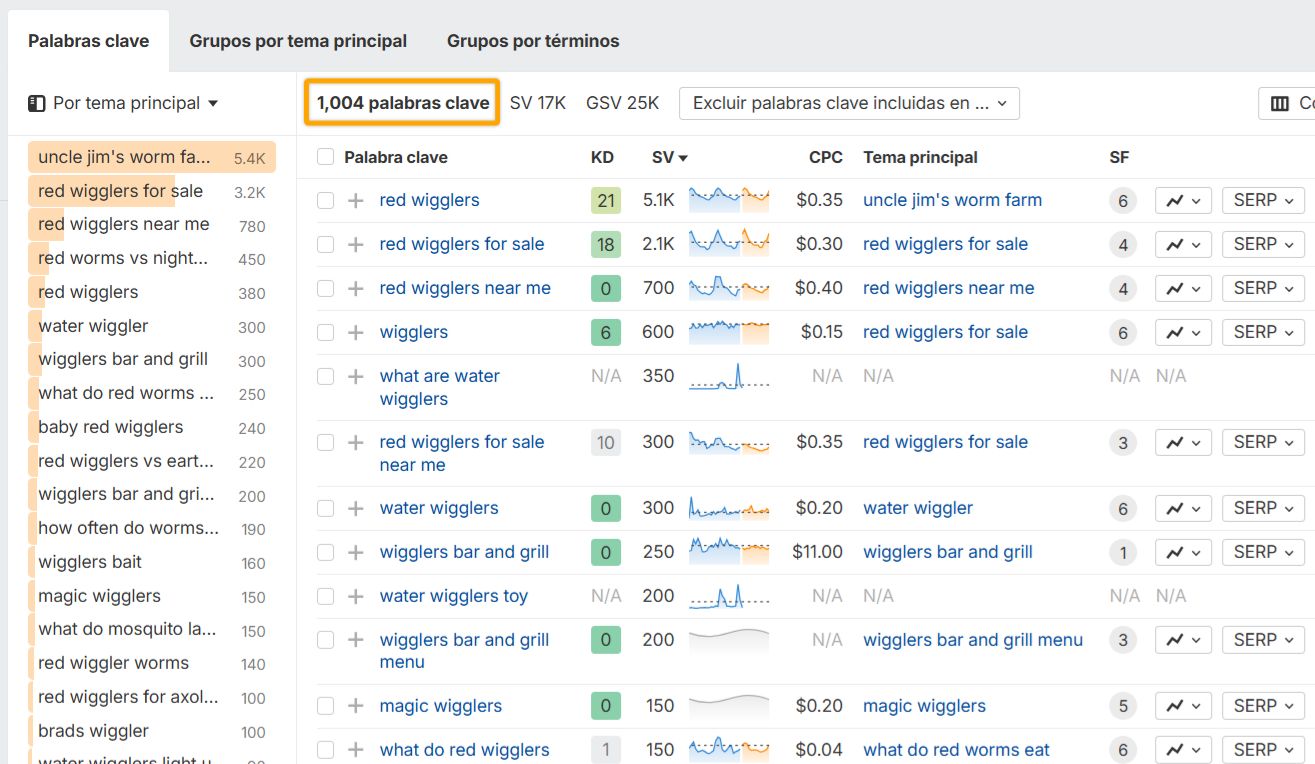Viewport: 1315px width, 764px height.
Task: Open SERP dropdown for 'red wigglers' row
Action: coord(1262,201)
